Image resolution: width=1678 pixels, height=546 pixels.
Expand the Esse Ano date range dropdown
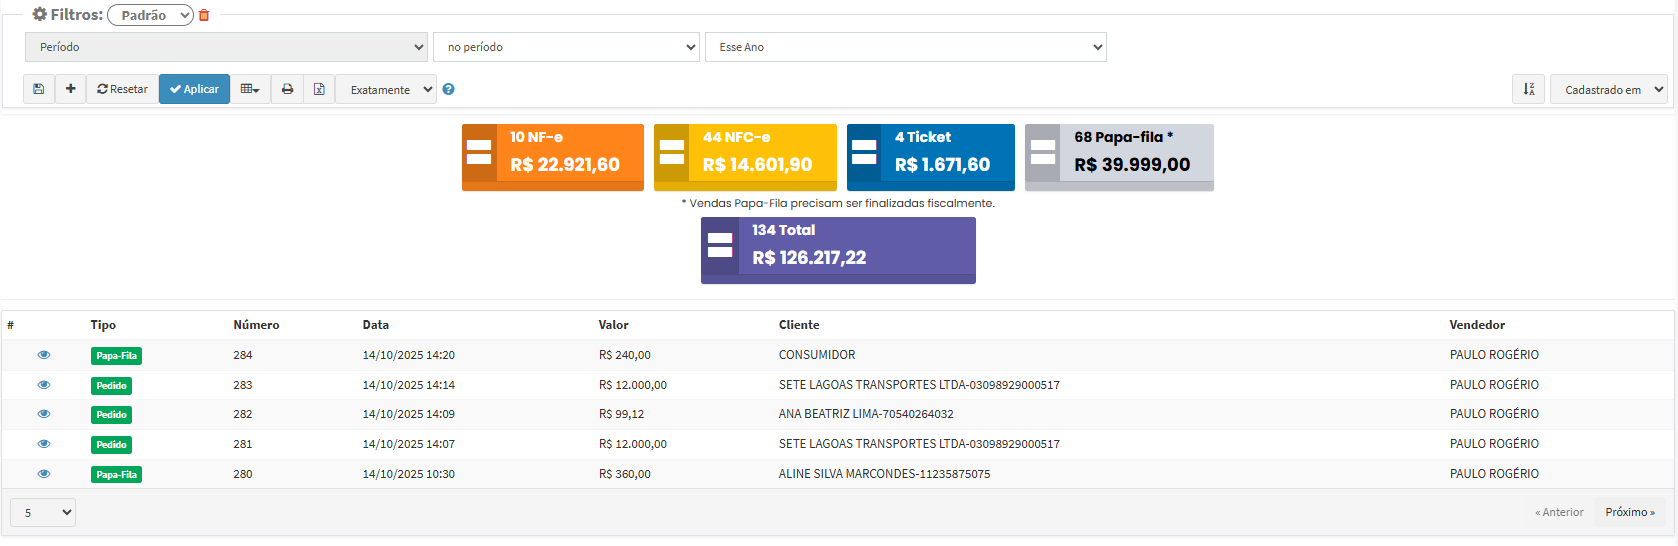[905, 47]
